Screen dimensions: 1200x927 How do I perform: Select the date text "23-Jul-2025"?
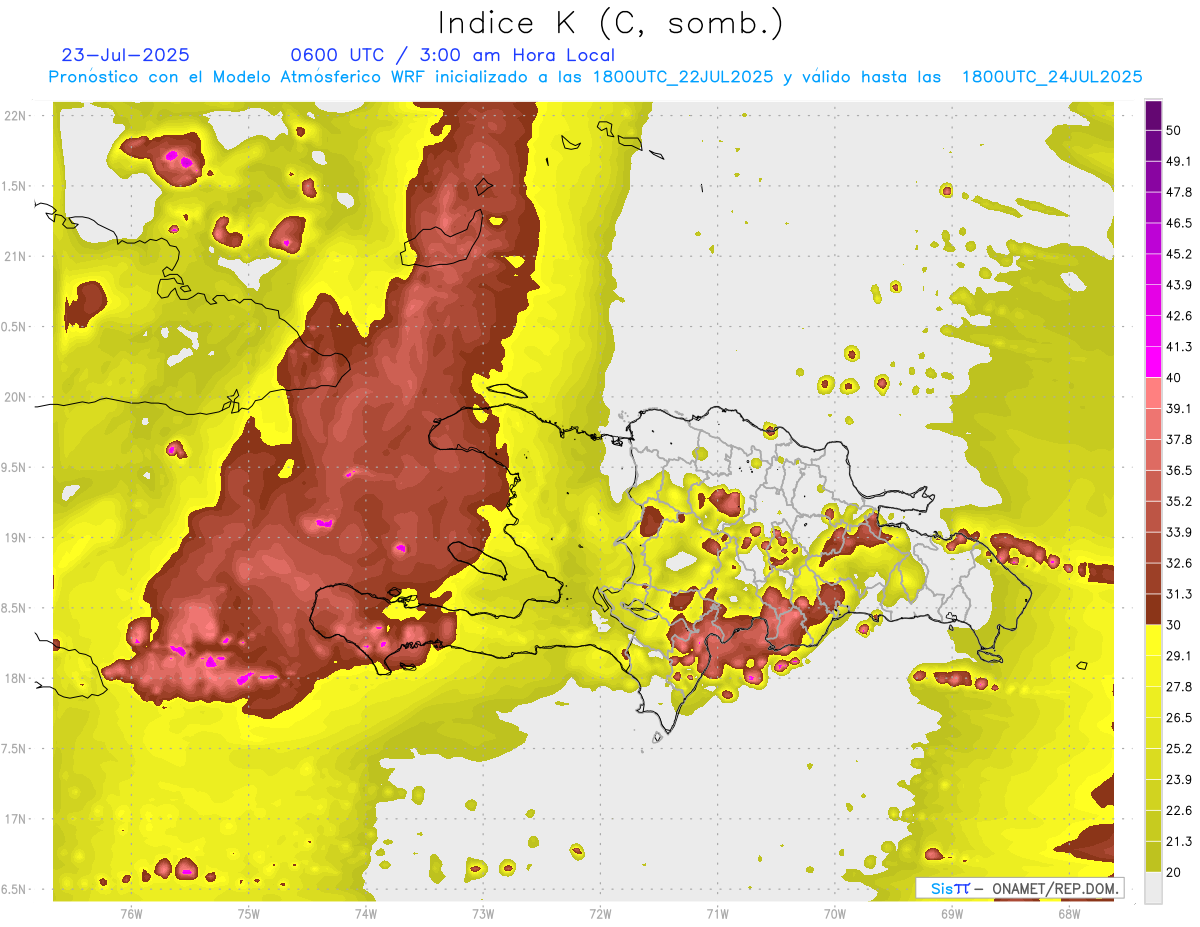125,55
